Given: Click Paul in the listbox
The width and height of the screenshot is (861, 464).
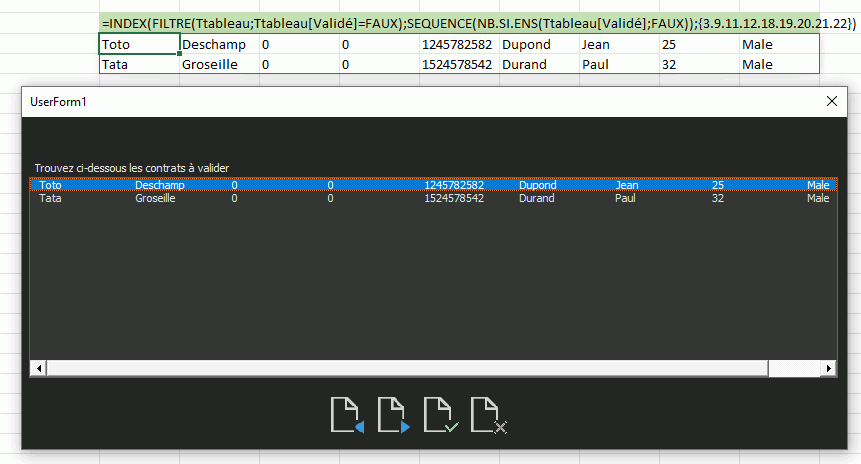Looking at the screenshot, I should (625, 198).
